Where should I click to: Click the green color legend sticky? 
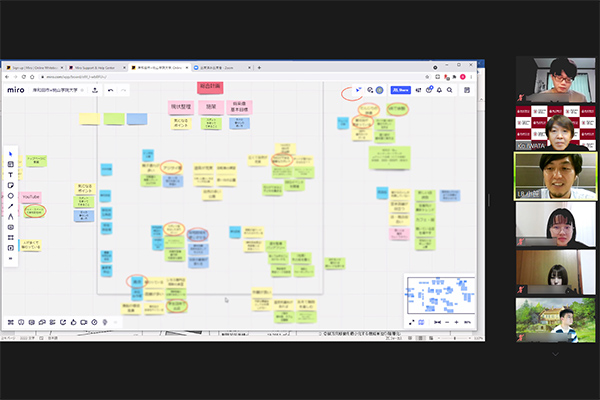tap(114, 119)
